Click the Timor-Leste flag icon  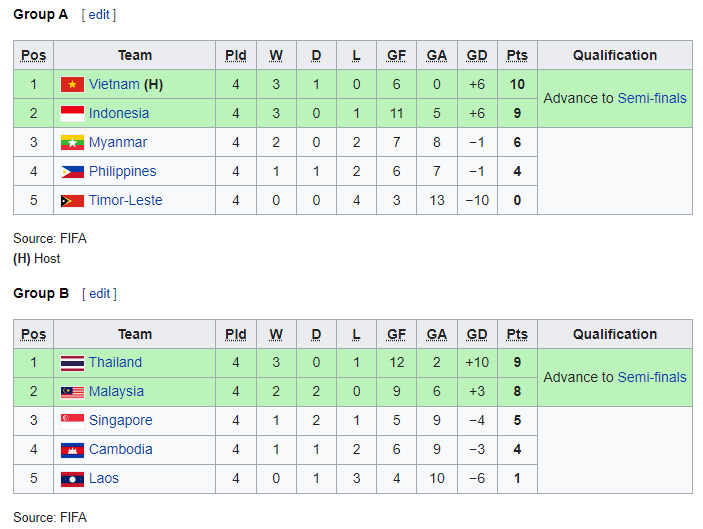tap(72, 200)
